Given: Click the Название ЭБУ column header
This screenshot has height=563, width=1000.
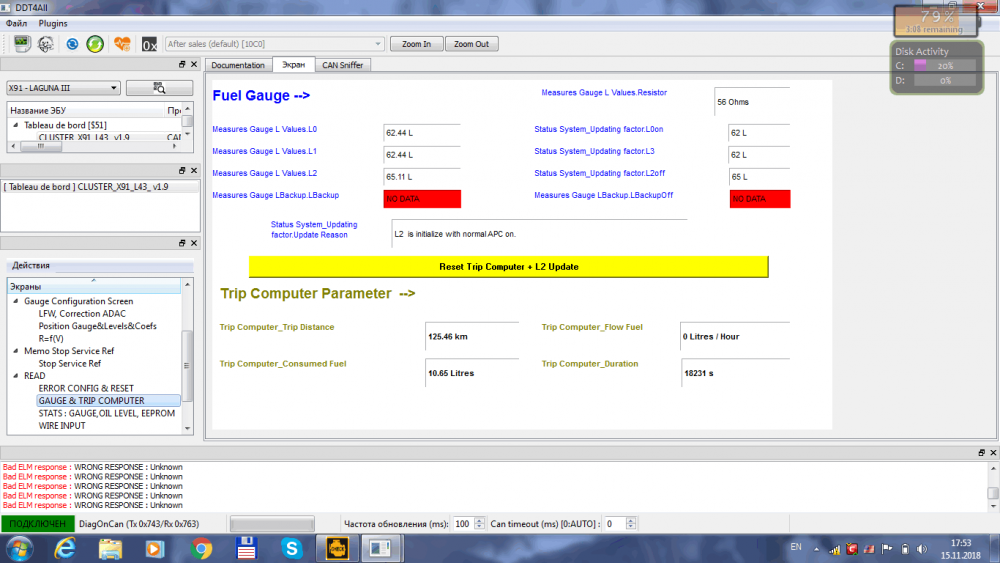Looking at the screenshot, I should pyautogui.click(x=85, y=110).
